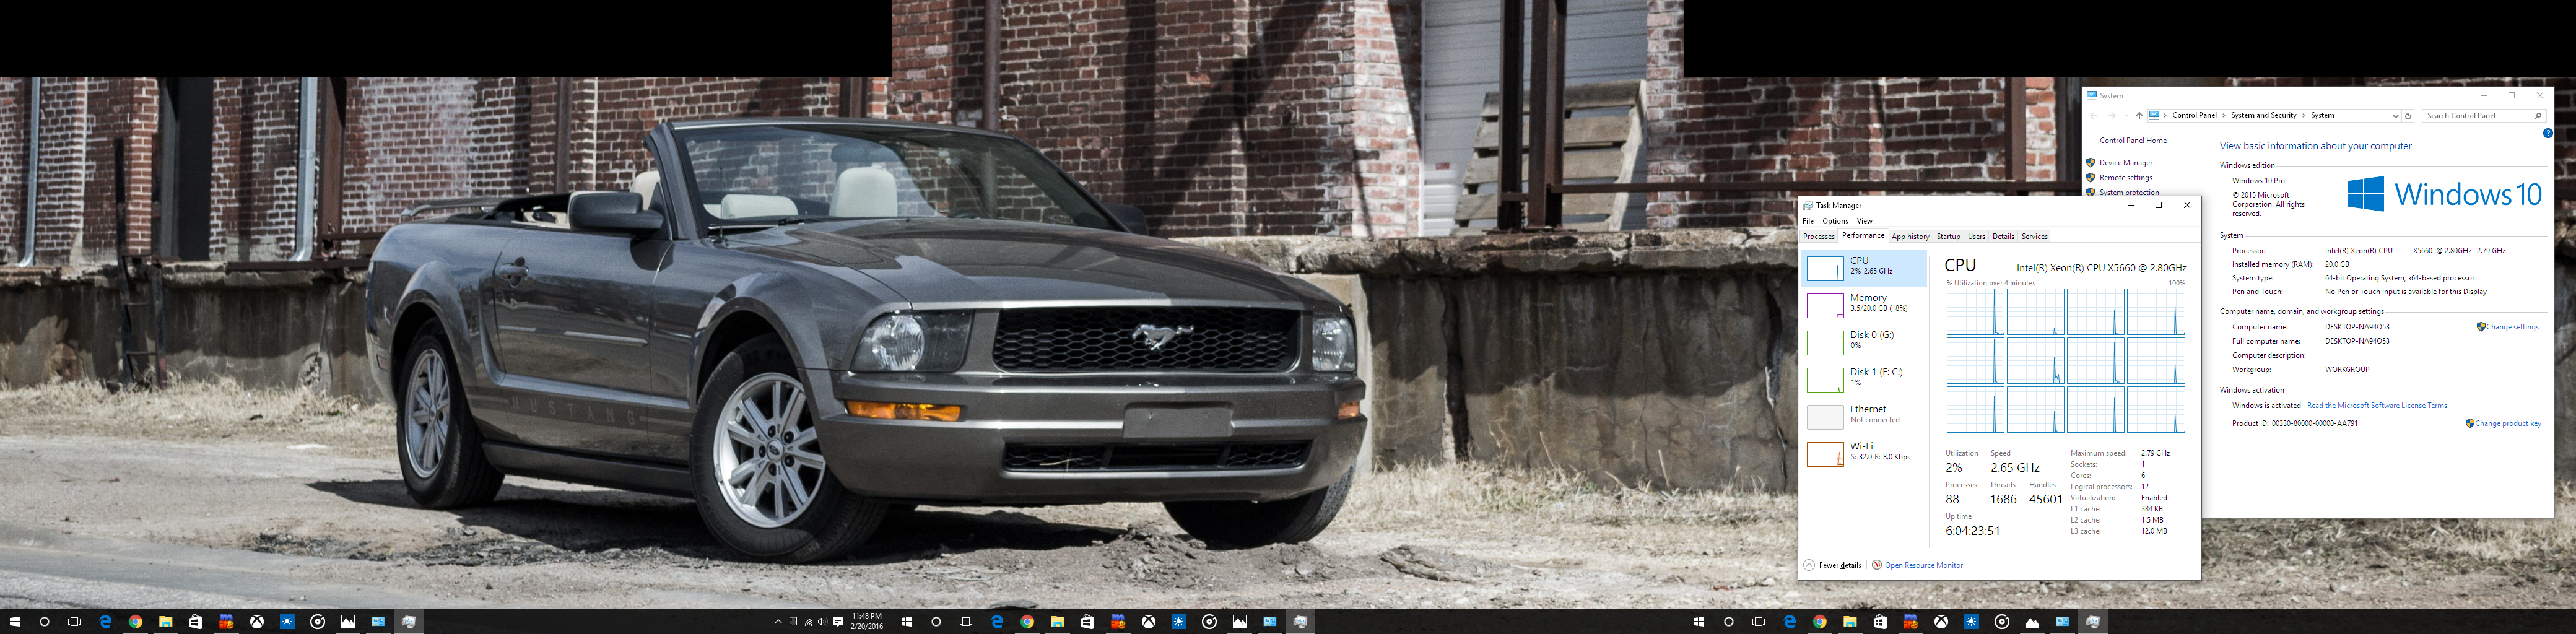Click the volume speaker icon in system tray
Image resolution: width=2576 pixels, height=634 pixels.
tap(822, 622)
